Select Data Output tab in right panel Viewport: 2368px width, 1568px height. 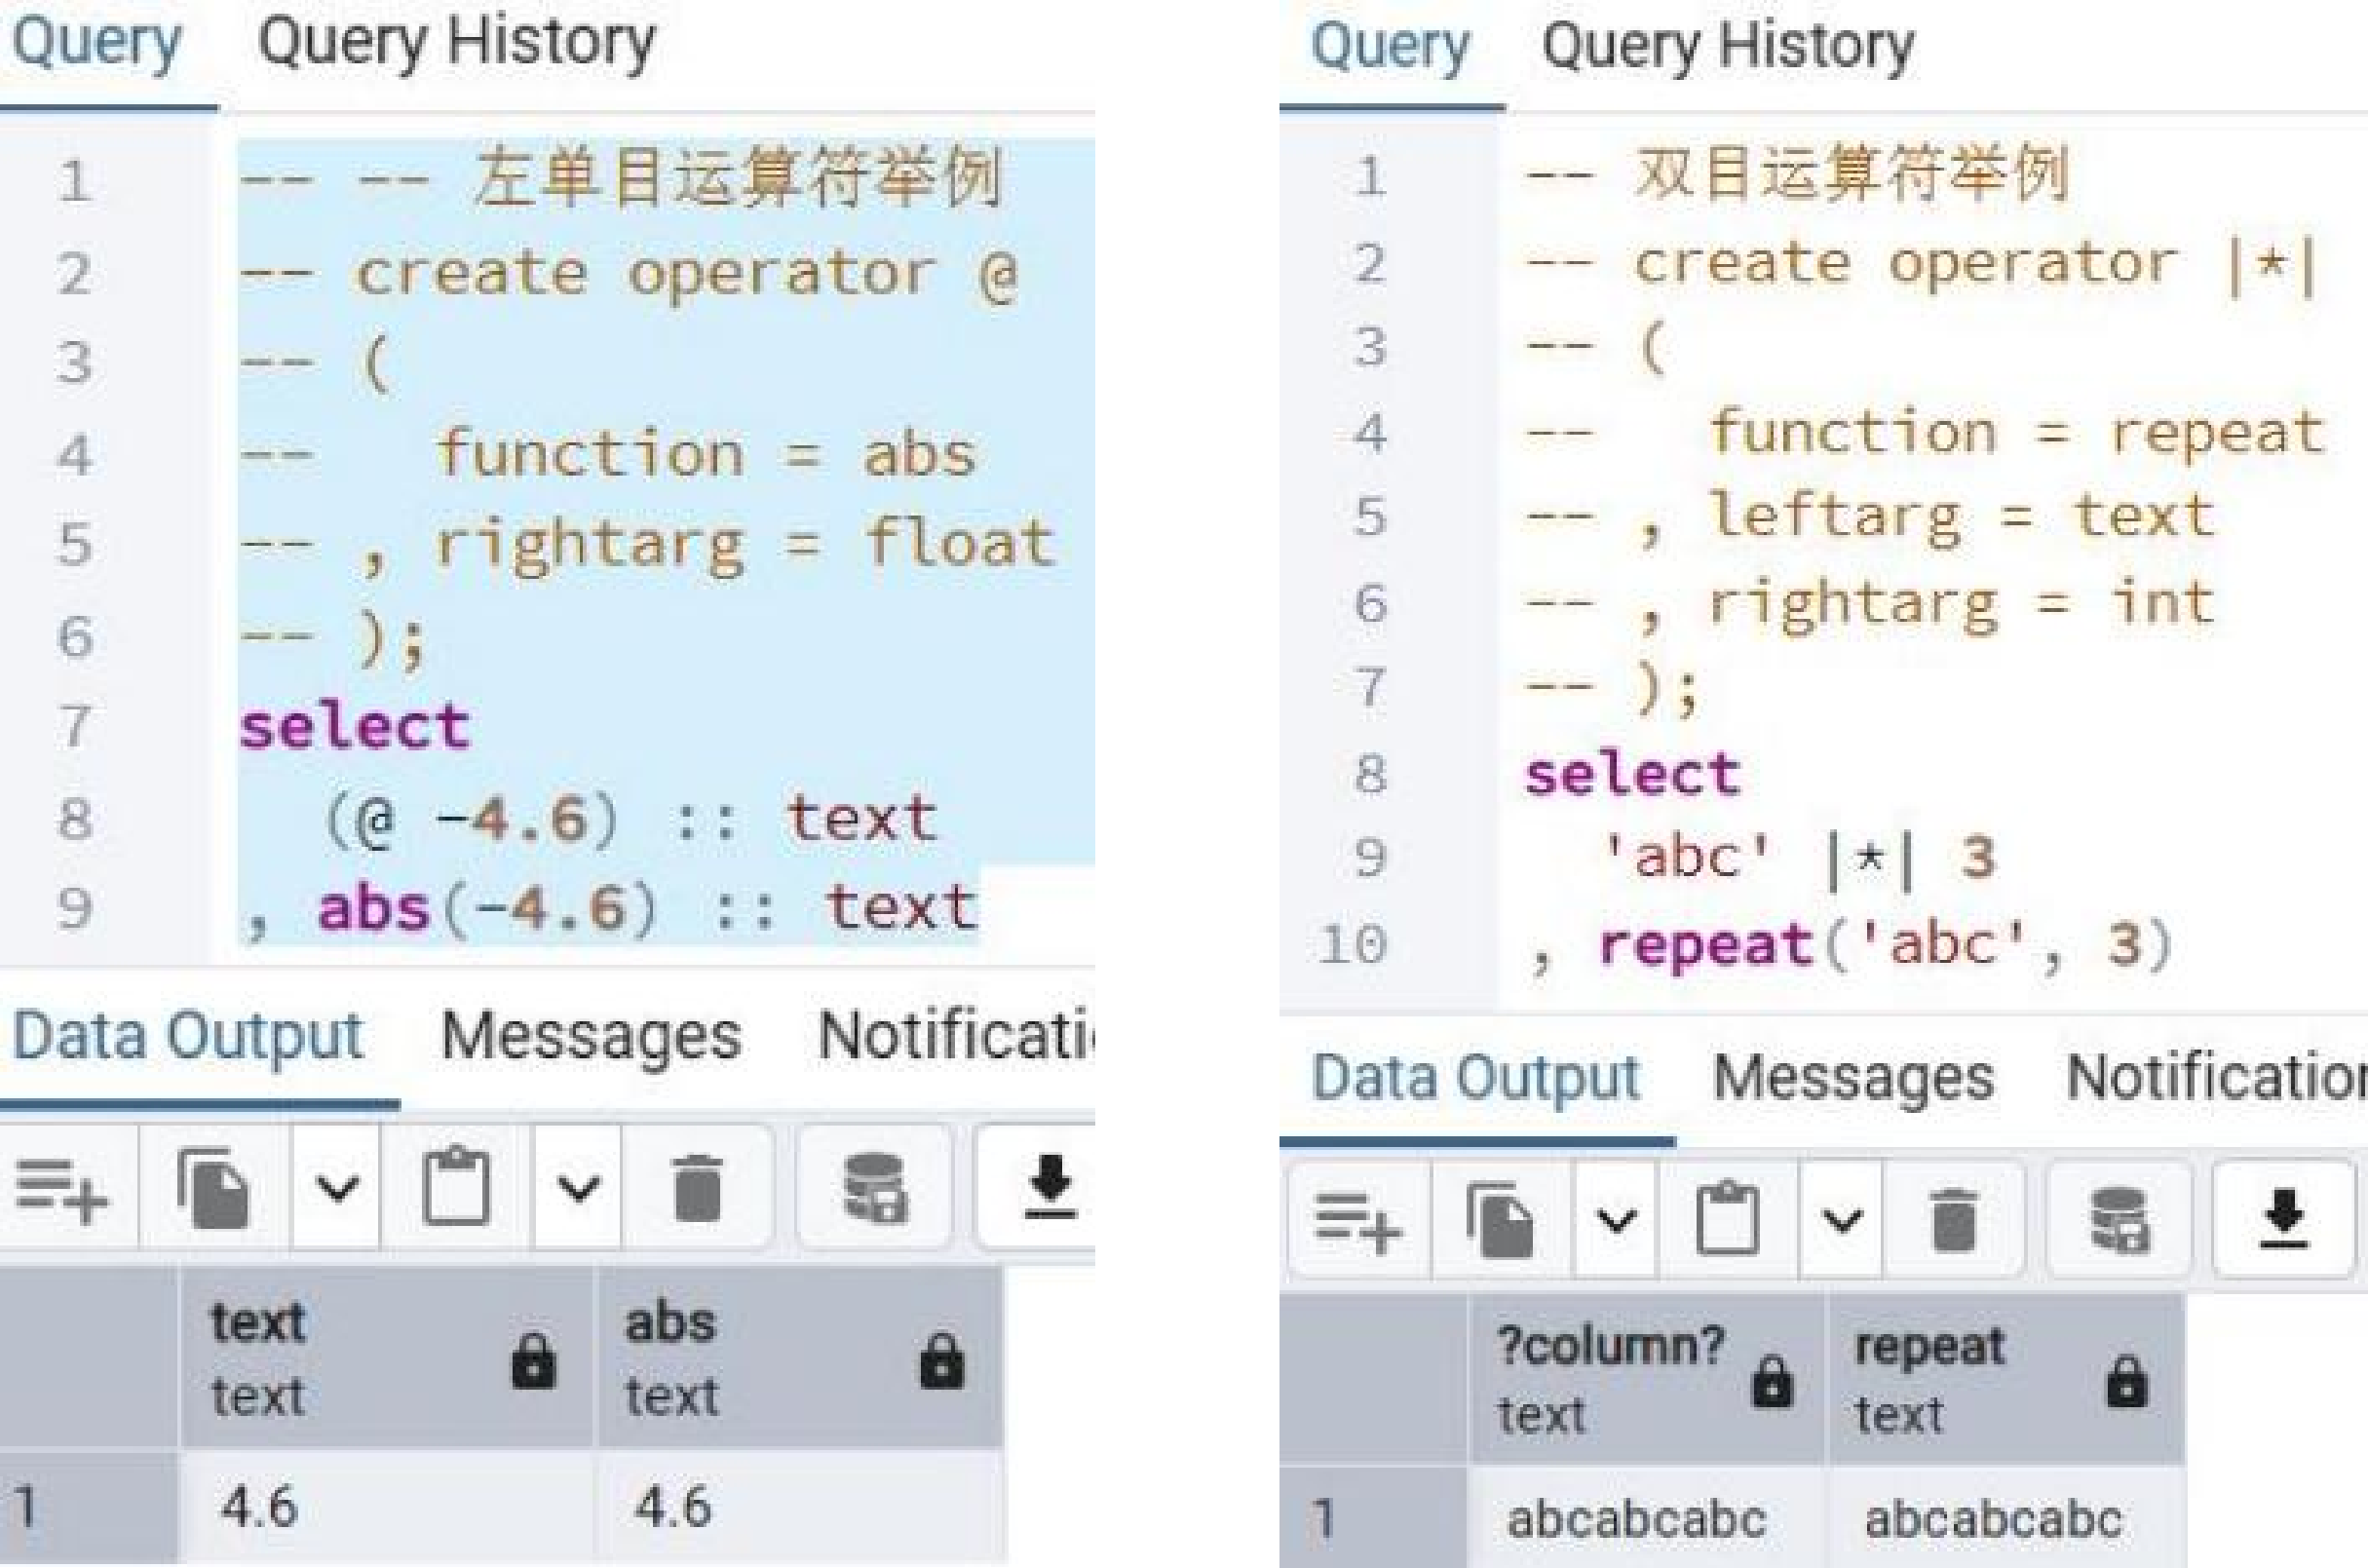[1475, 1078]
